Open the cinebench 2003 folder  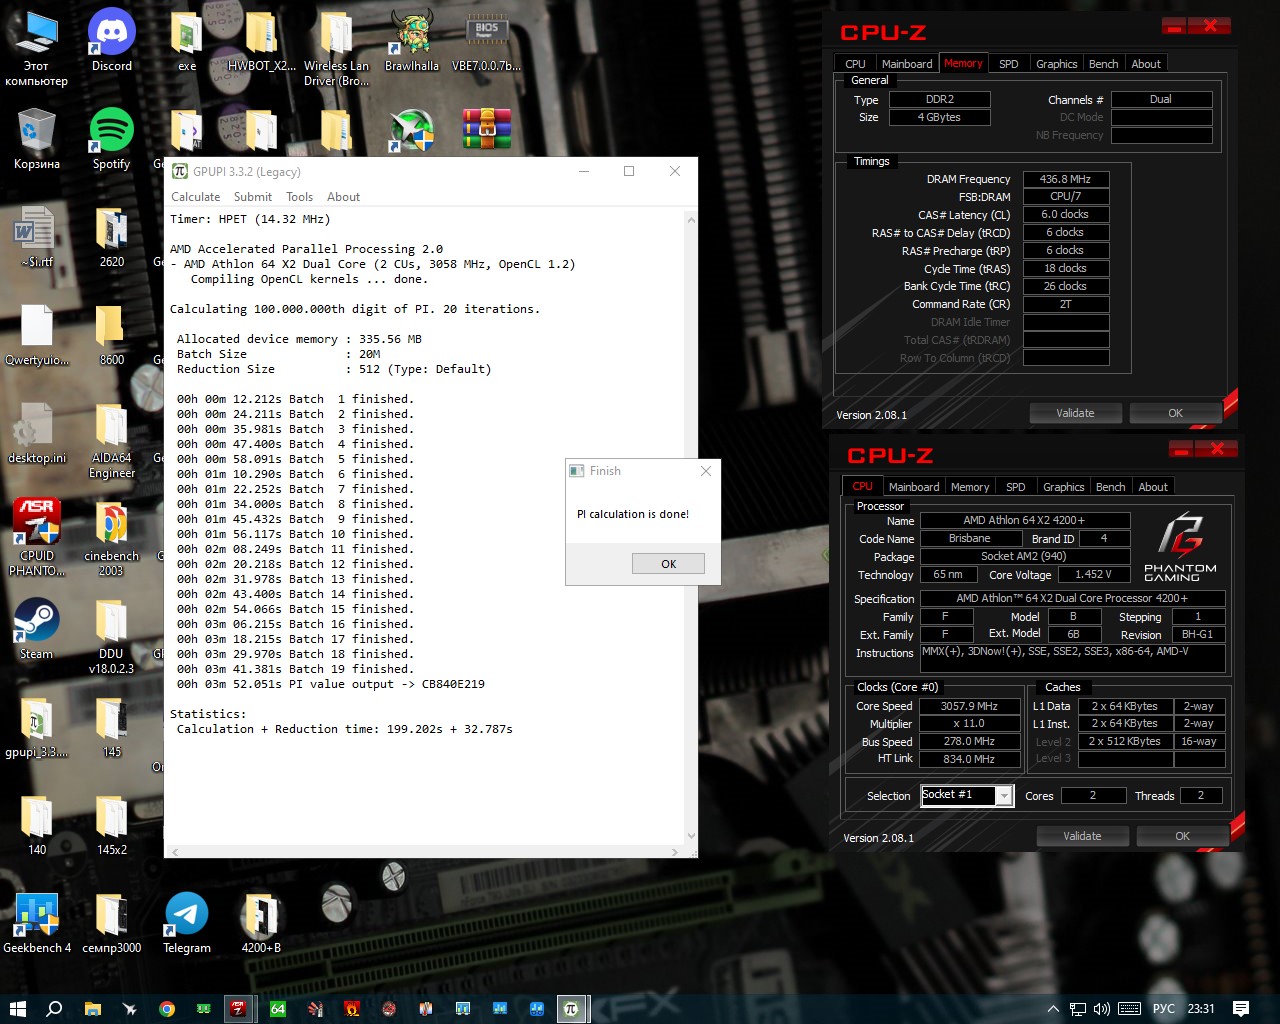(112, 538)
